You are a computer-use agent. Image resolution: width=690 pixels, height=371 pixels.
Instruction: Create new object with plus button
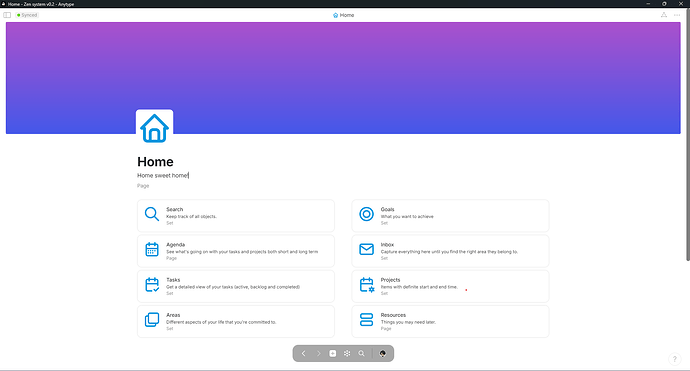(333, 353)
